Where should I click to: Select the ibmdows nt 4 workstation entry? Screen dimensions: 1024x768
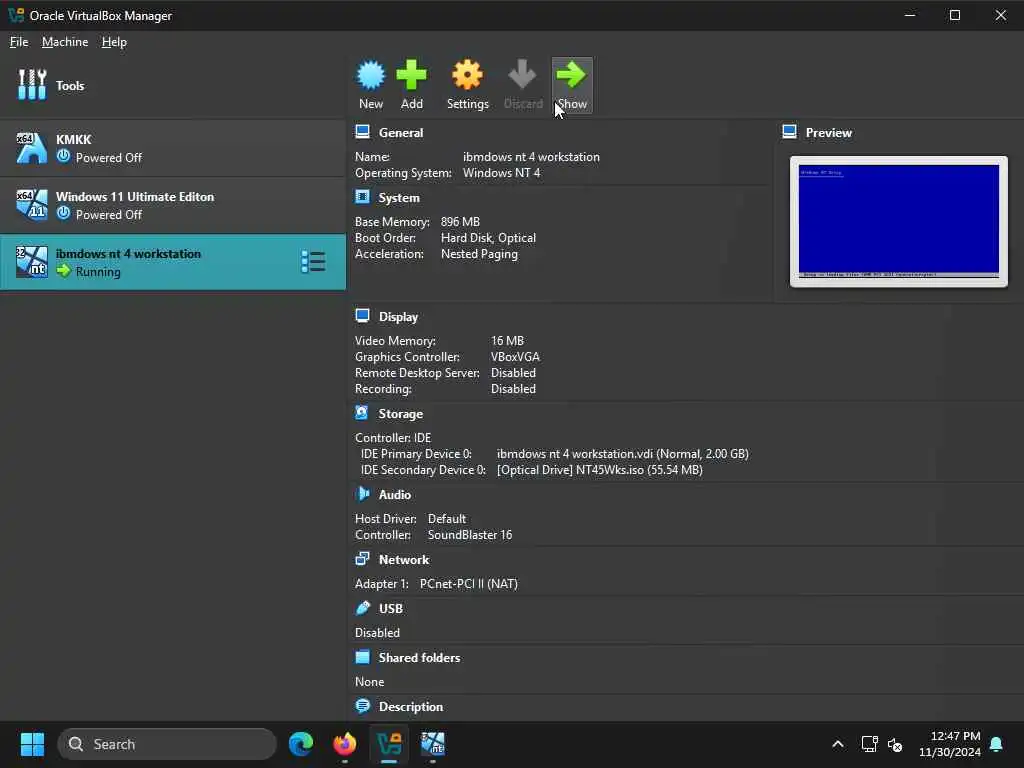pyautogui.click(x=172, y=262)
